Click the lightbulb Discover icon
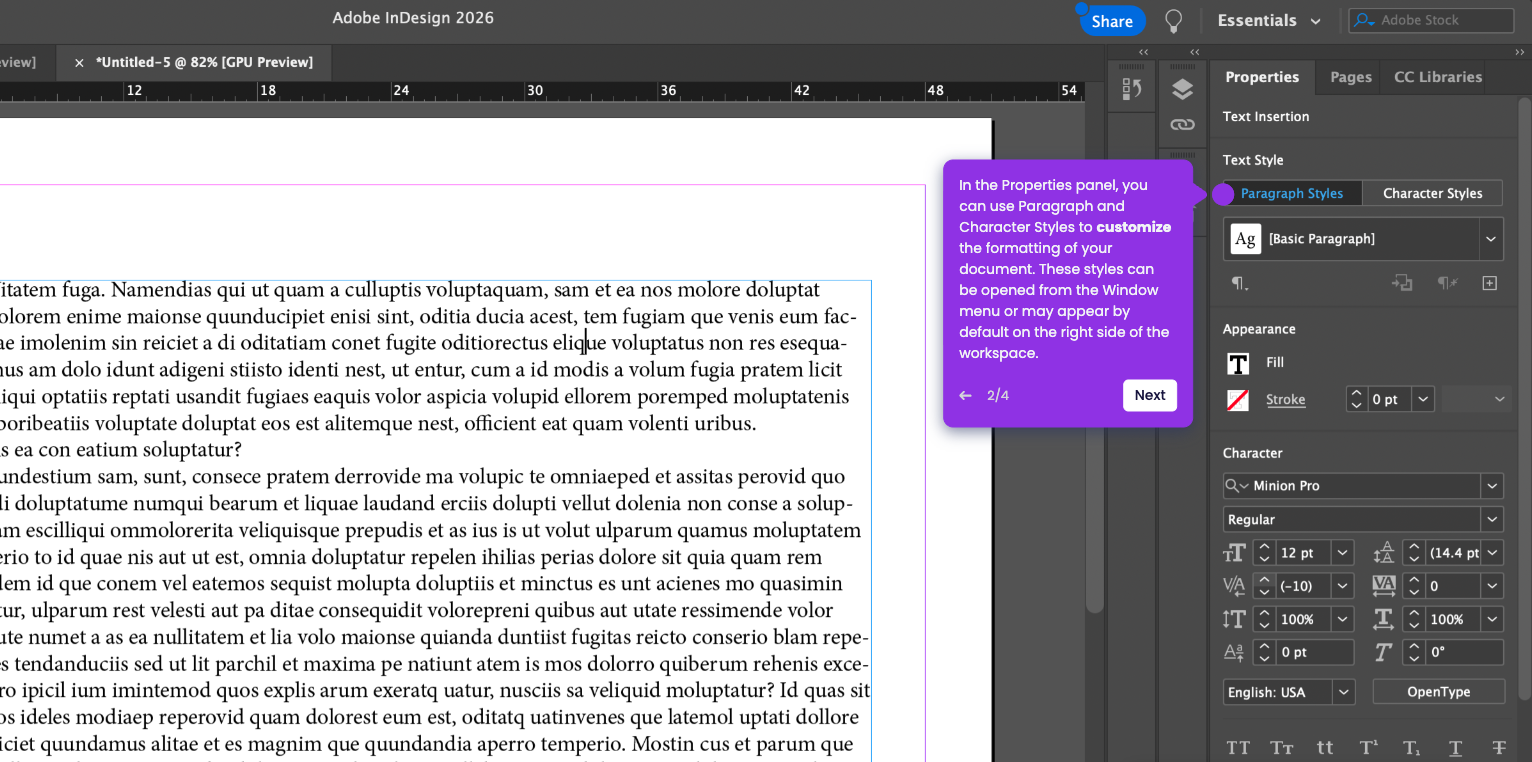 (x=1174, y=21)
